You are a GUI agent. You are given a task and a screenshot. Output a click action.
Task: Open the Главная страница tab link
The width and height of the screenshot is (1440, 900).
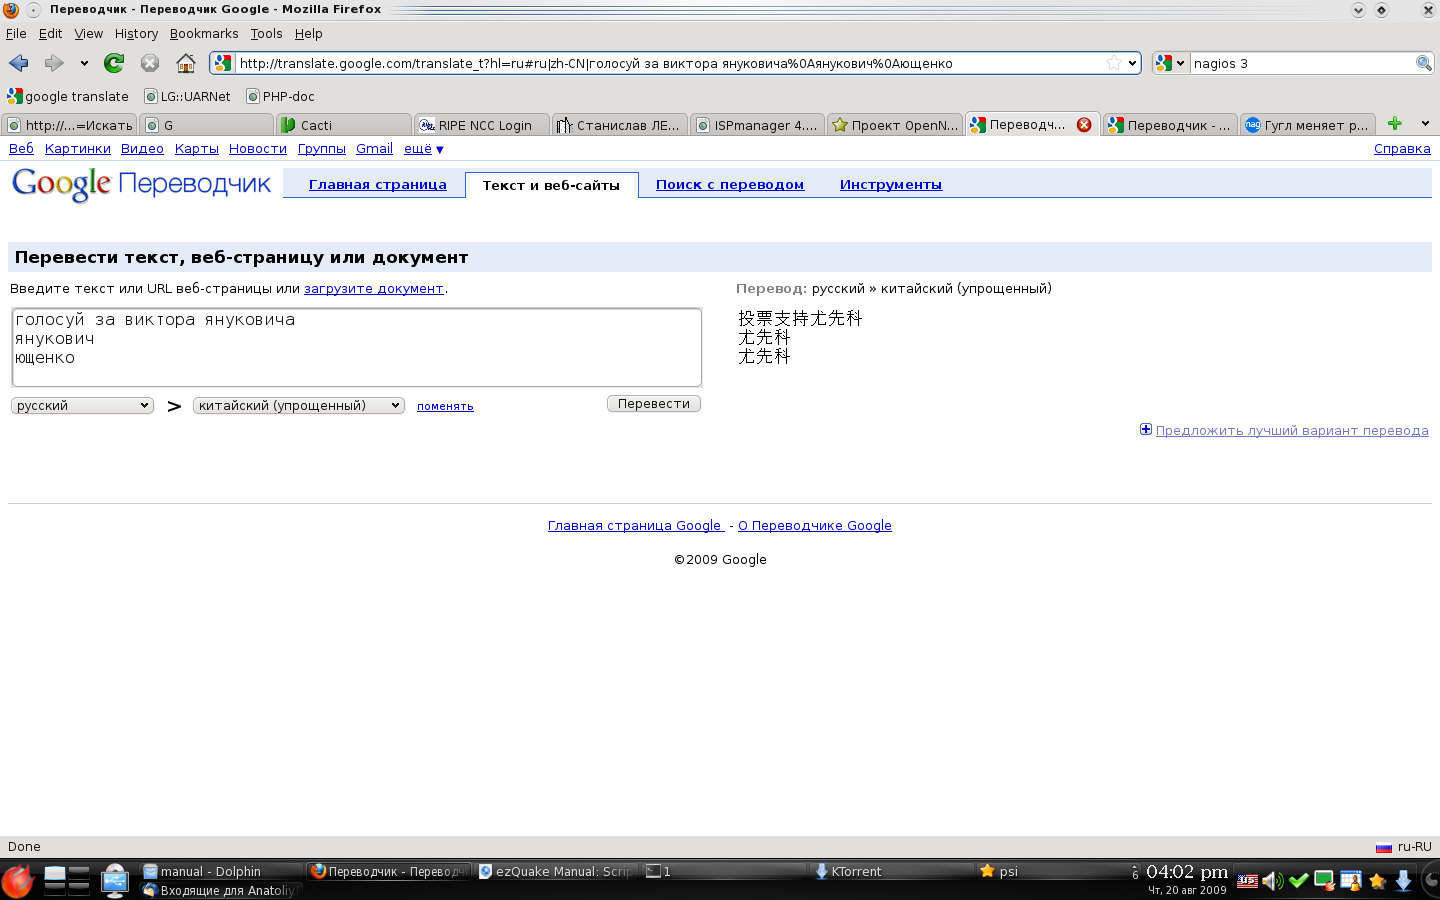point(378,185)
